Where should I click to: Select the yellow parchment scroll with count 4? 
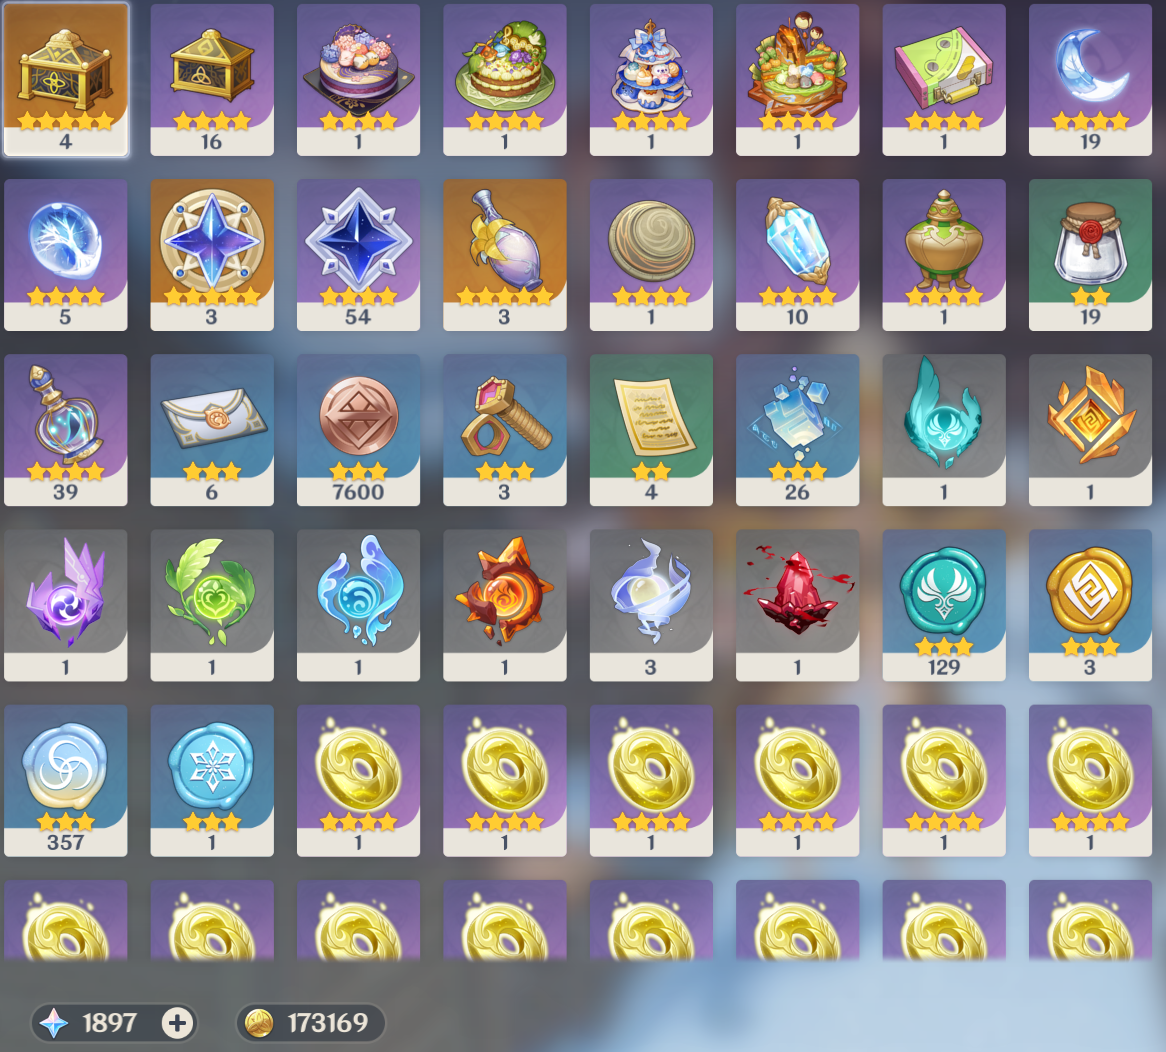[x=651, y=430]
